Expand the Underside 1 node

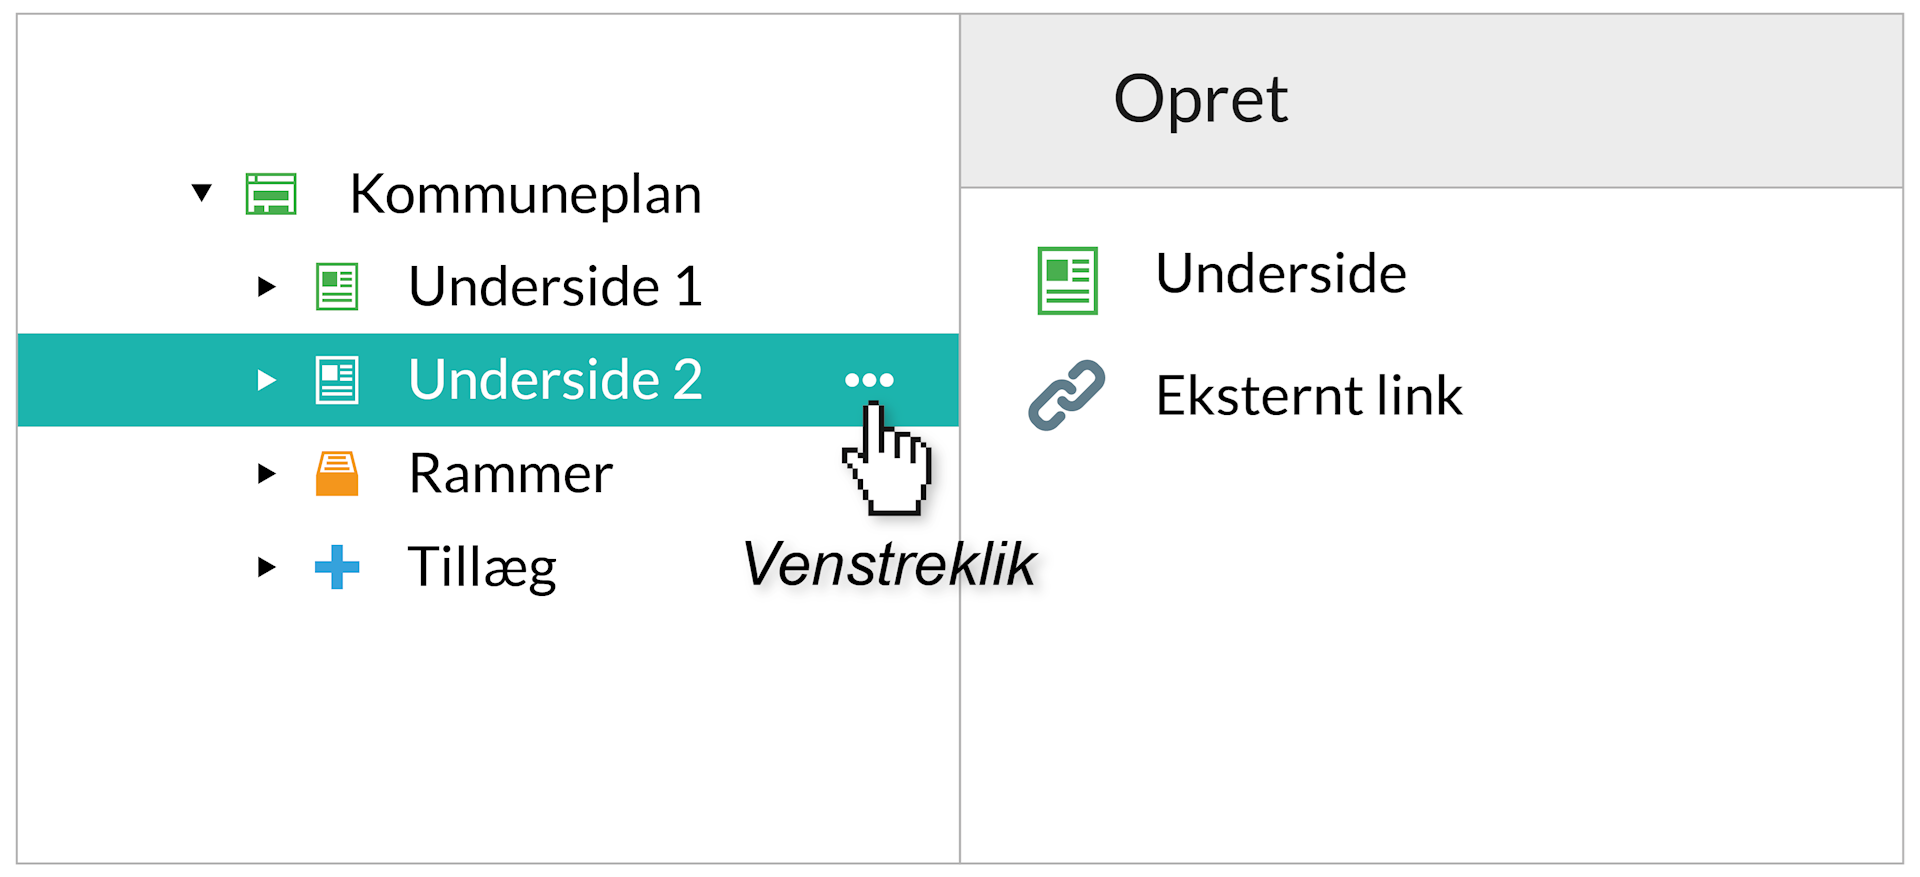tap(266, 287)
